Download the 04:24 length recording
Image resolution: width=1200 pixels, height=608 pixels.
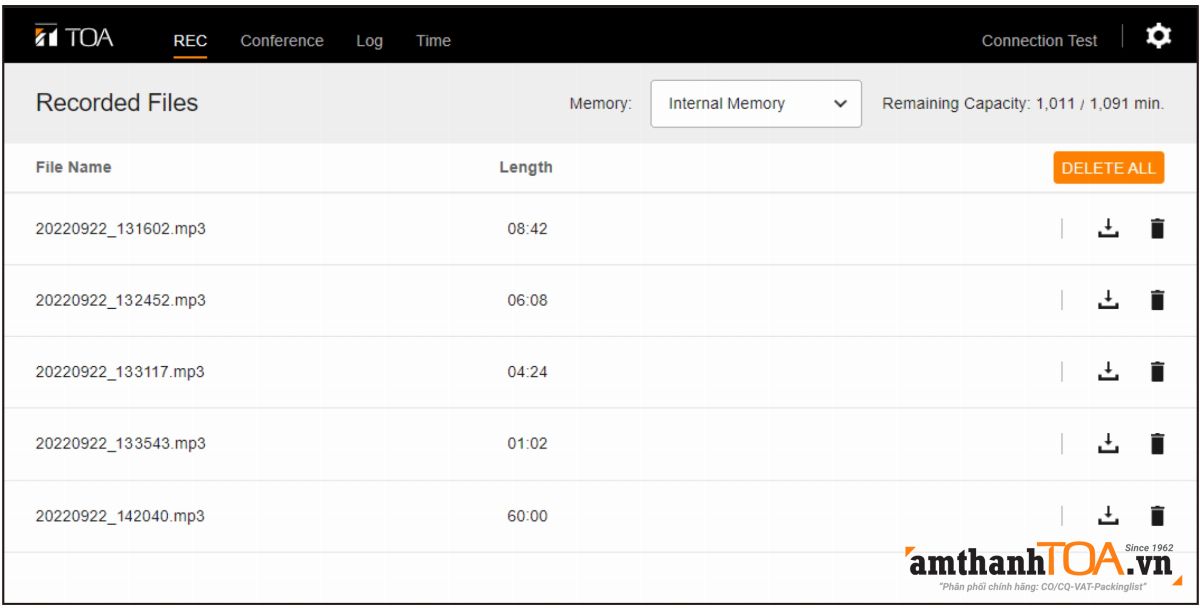coord(1105,372)
